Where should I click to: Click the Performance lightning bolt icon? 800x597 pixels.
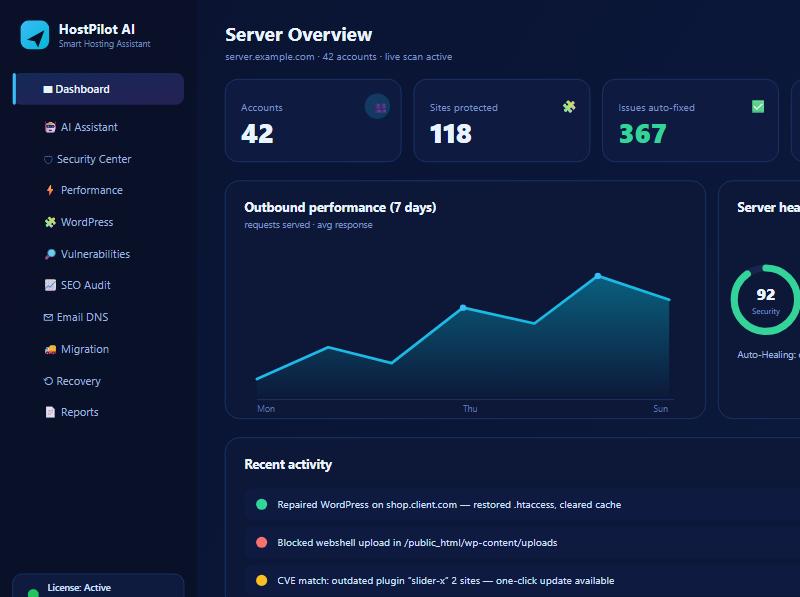pos(50,190)
